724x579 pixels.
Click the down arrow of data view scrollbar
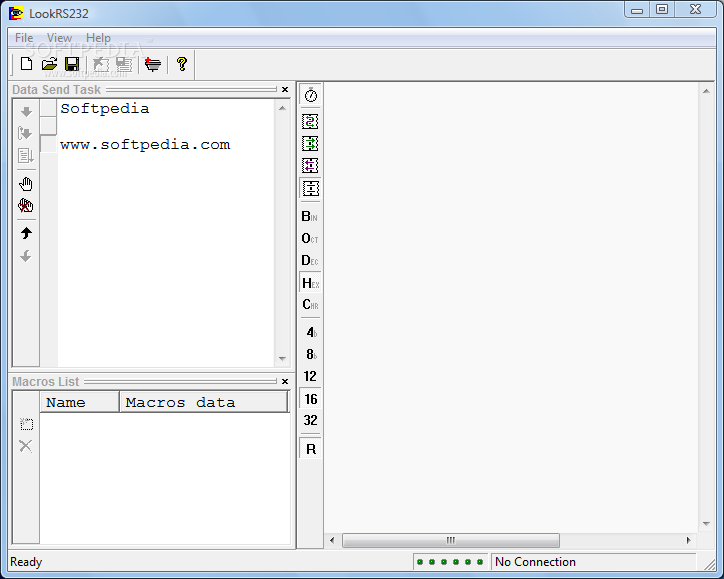[706, 524]
